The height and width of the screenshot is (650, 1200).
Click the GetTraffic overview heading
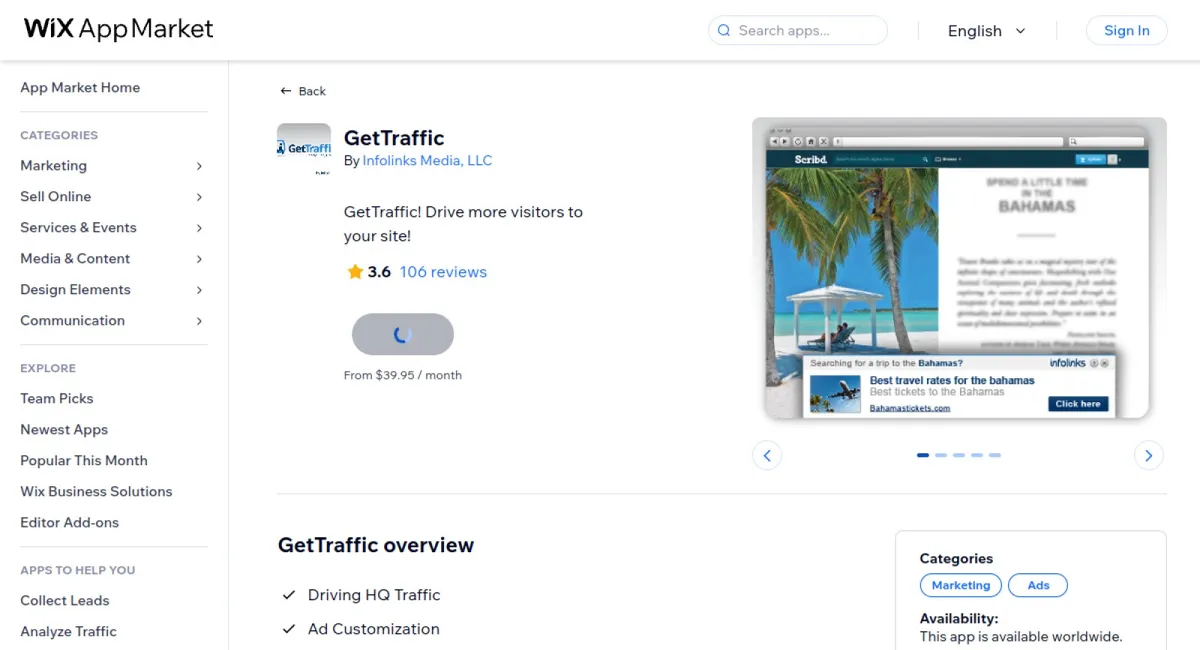click(x=376, y=545)
